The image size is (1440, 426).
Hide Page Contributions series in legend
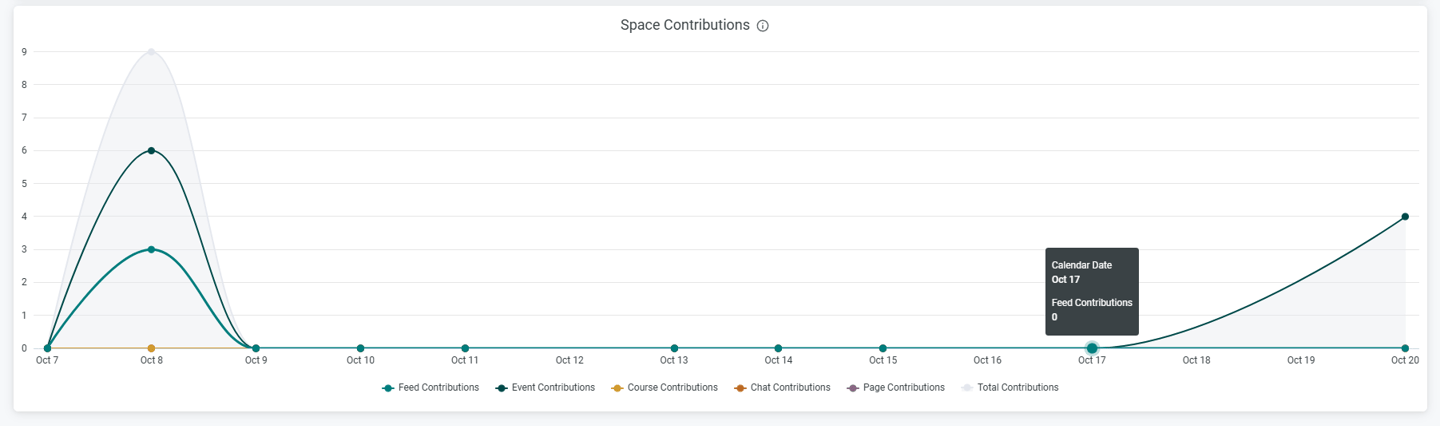(x=896, y=388)
